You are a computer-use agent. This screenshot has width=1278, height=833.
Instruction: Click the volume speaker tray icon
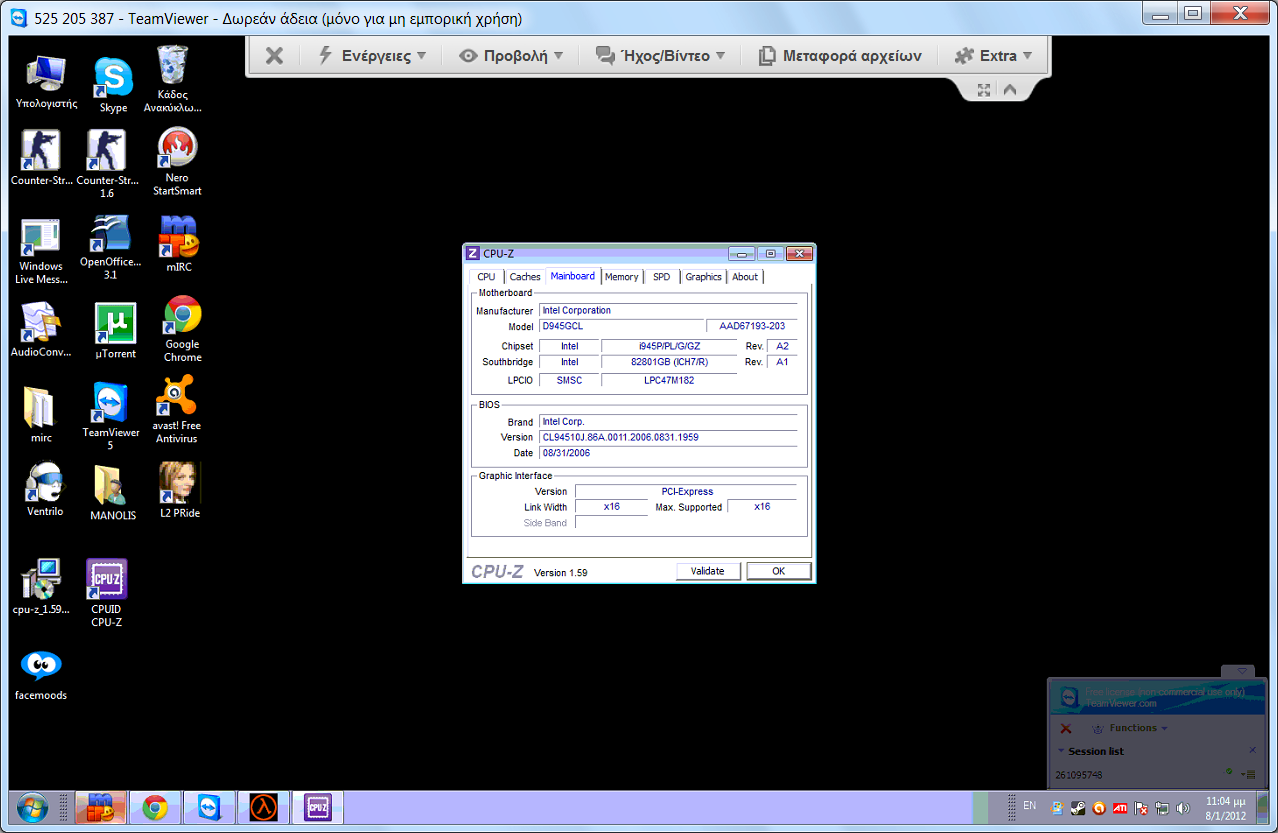tap(1183, 808)
